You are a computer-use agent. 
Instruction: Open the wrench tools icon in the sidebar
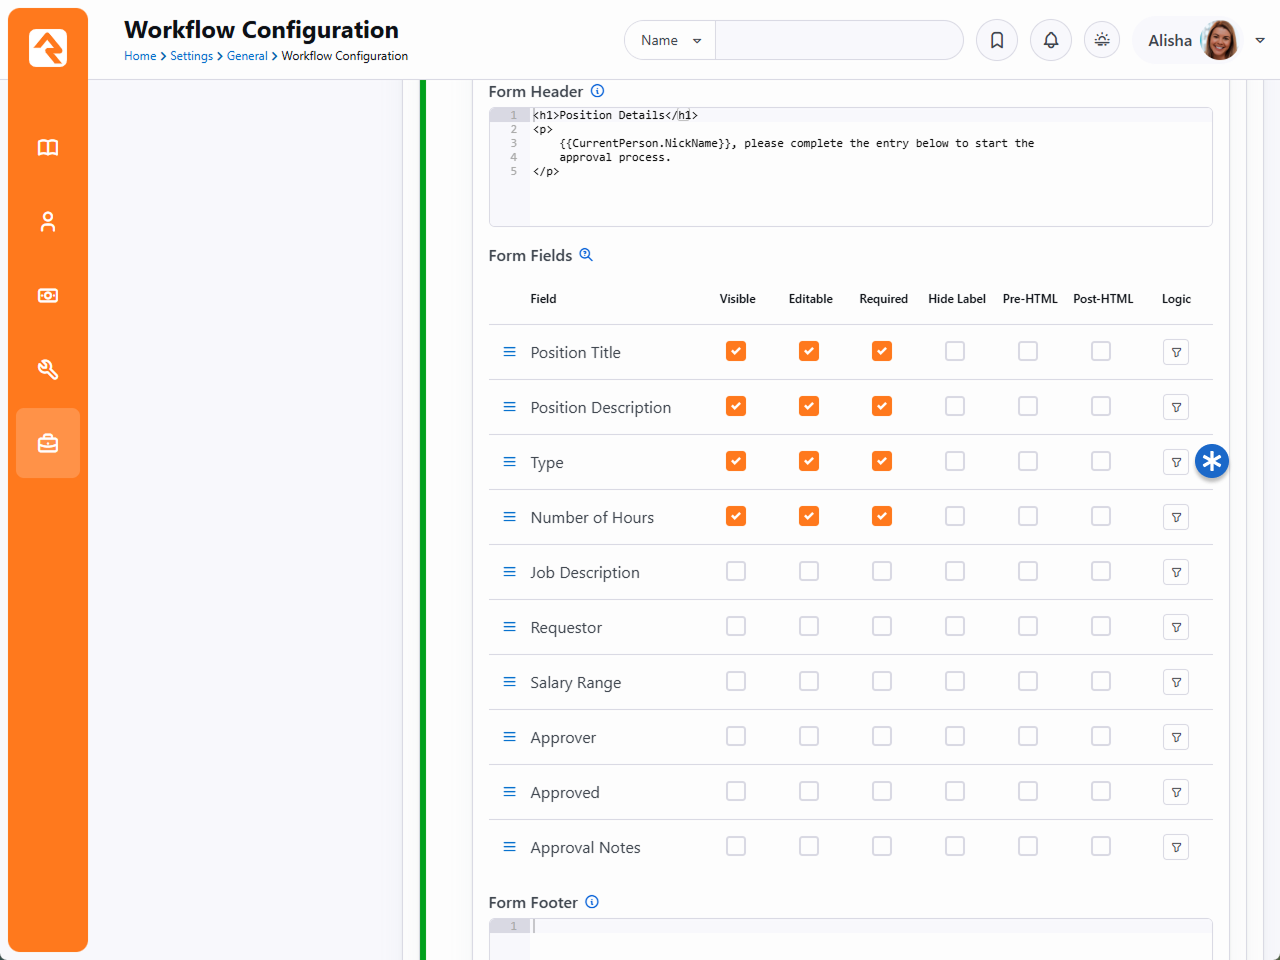48,370
